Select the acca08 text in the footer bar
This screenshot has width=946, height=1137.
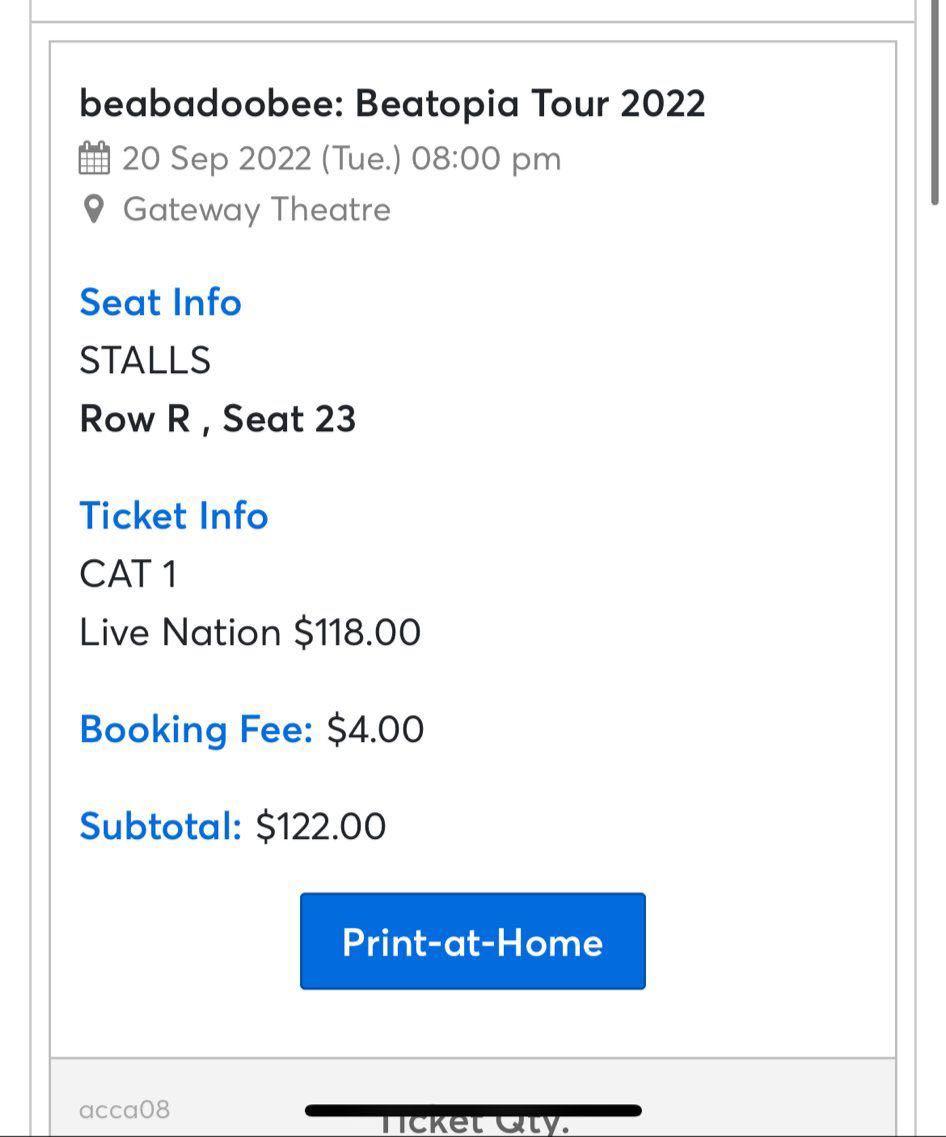click(x=125, y=1109)
